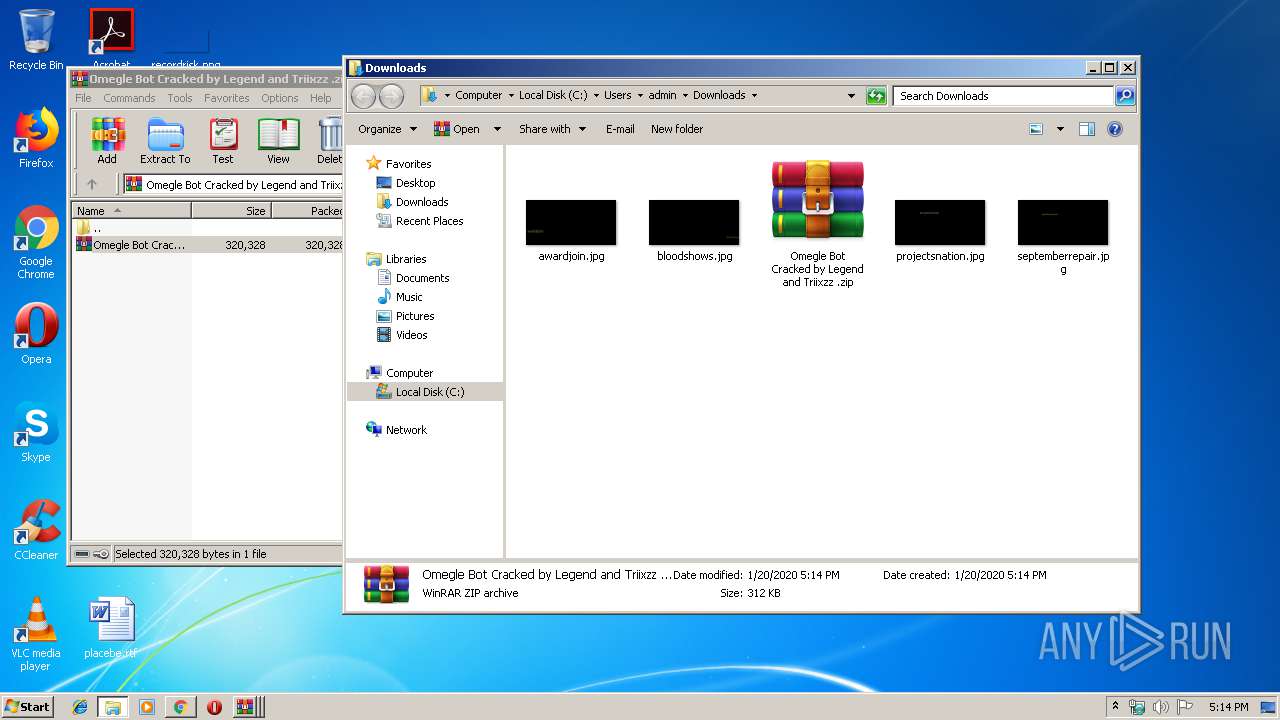Launch Google Chrome from the desktop
The image size is (1280, 720).
pos(36,242)
